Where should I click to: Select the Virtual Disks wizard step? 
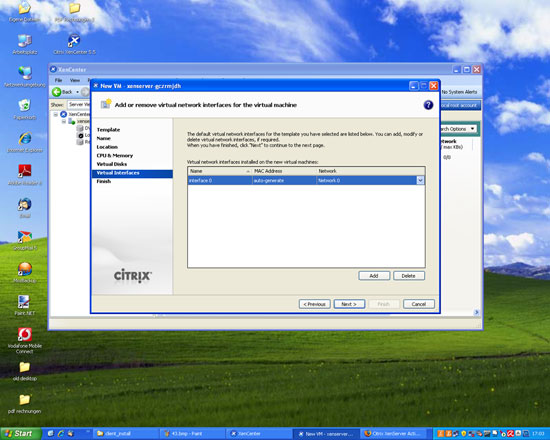(x=112, y=164)
